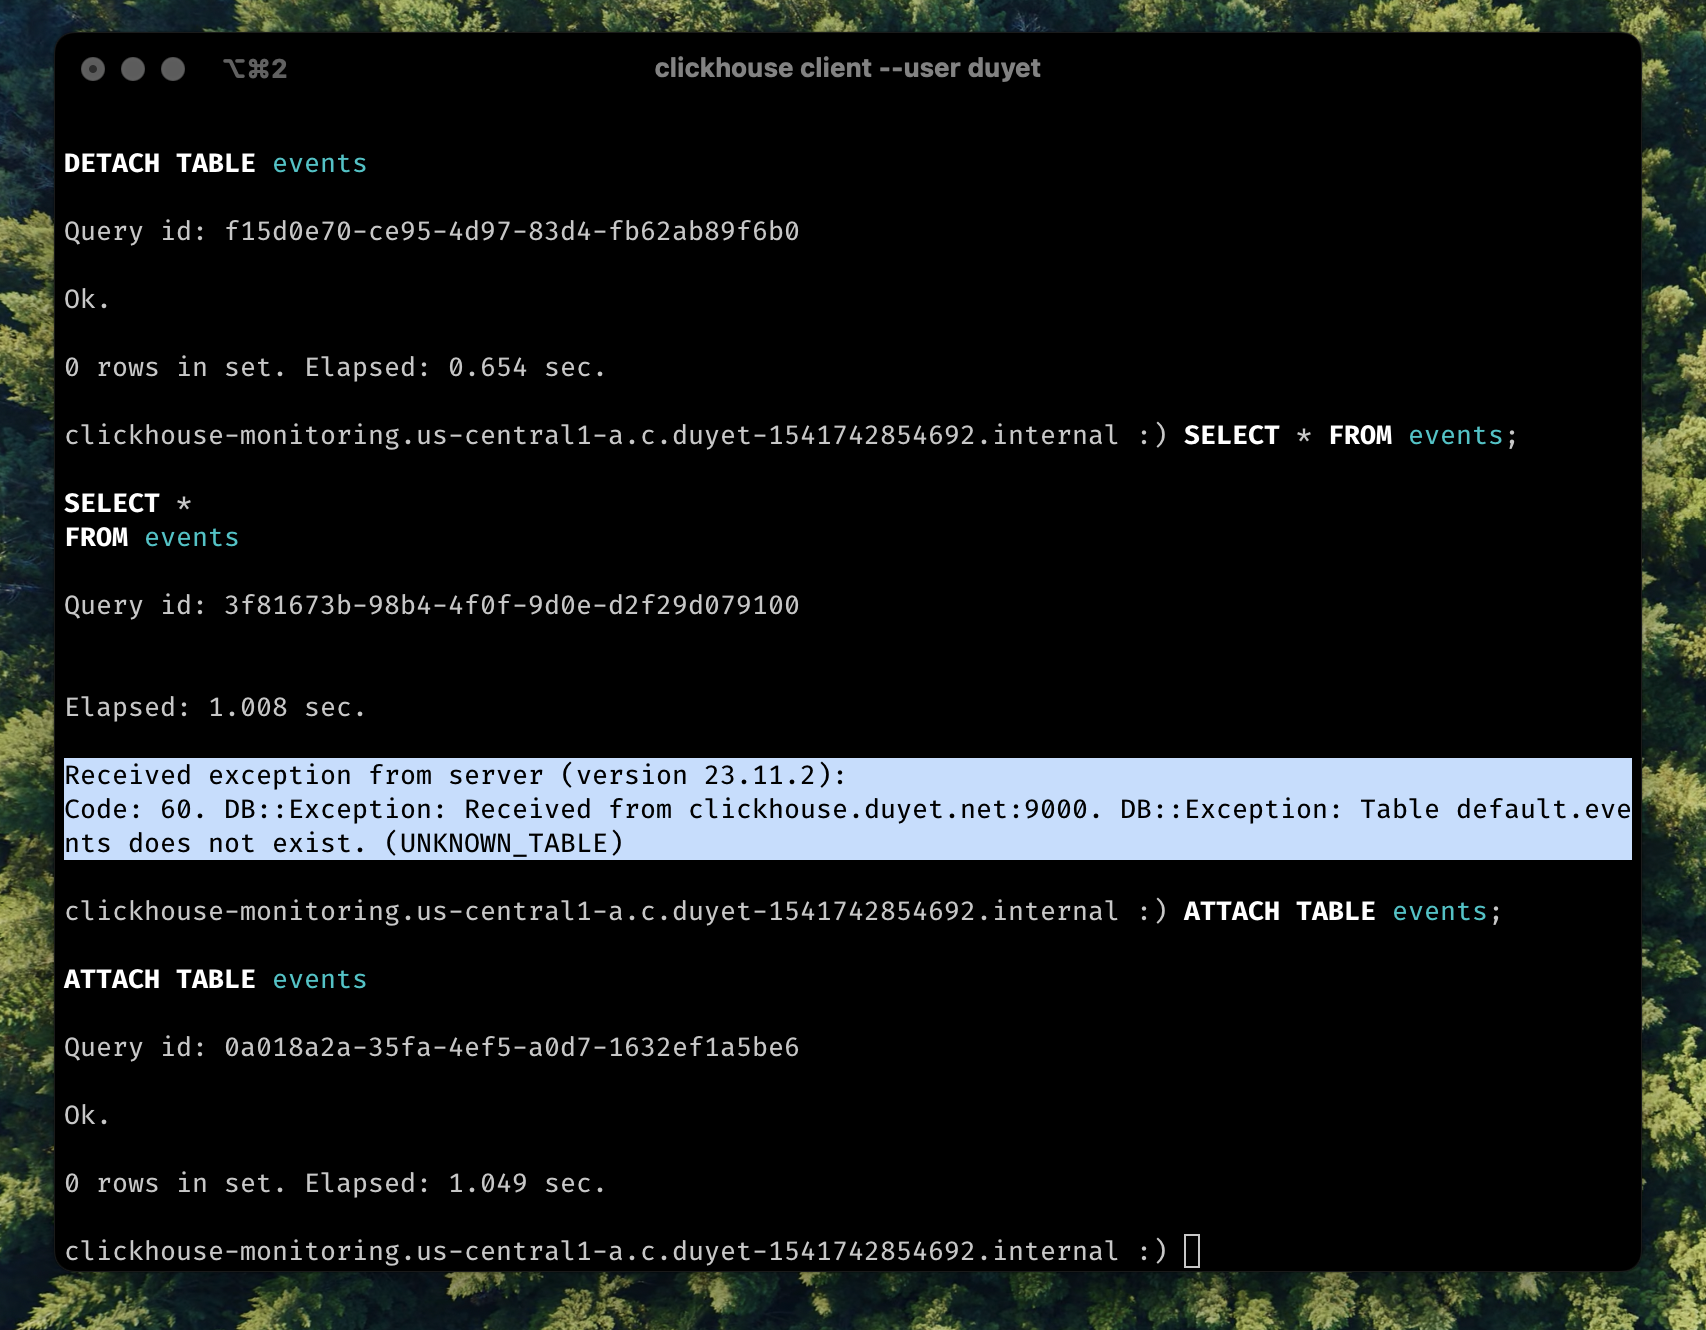1706x1330 pixels.
Task: Close the terminal window
Action: (x=93, y=69)
